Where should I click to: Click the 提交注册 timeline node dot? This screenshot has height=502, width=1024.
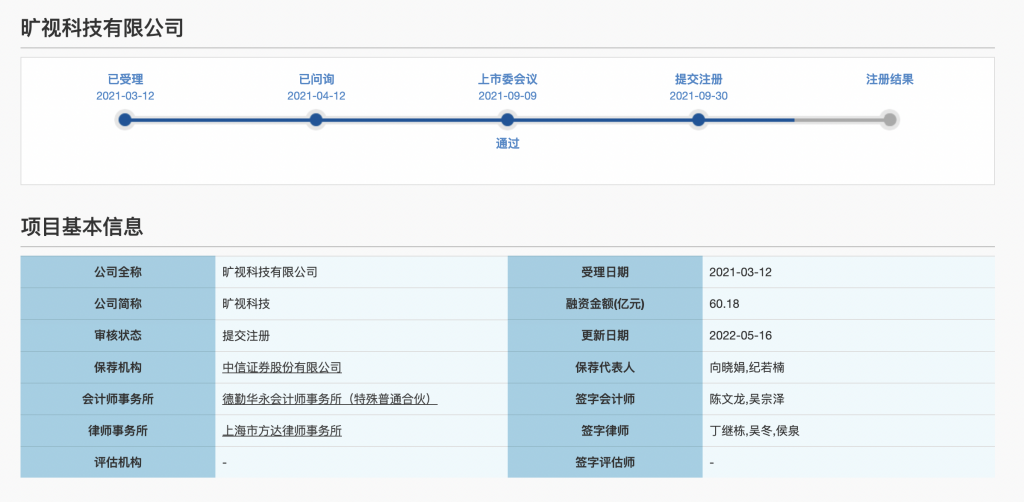(698, 120)
